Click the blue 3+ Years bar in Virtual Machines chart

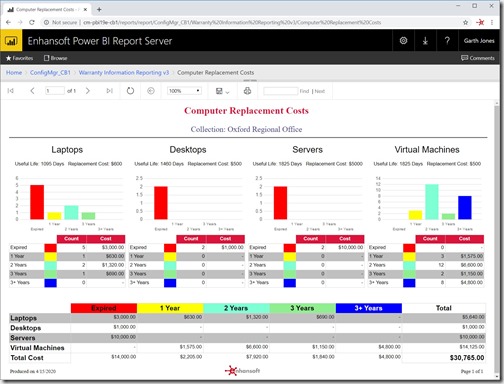[x=465, y=207]
